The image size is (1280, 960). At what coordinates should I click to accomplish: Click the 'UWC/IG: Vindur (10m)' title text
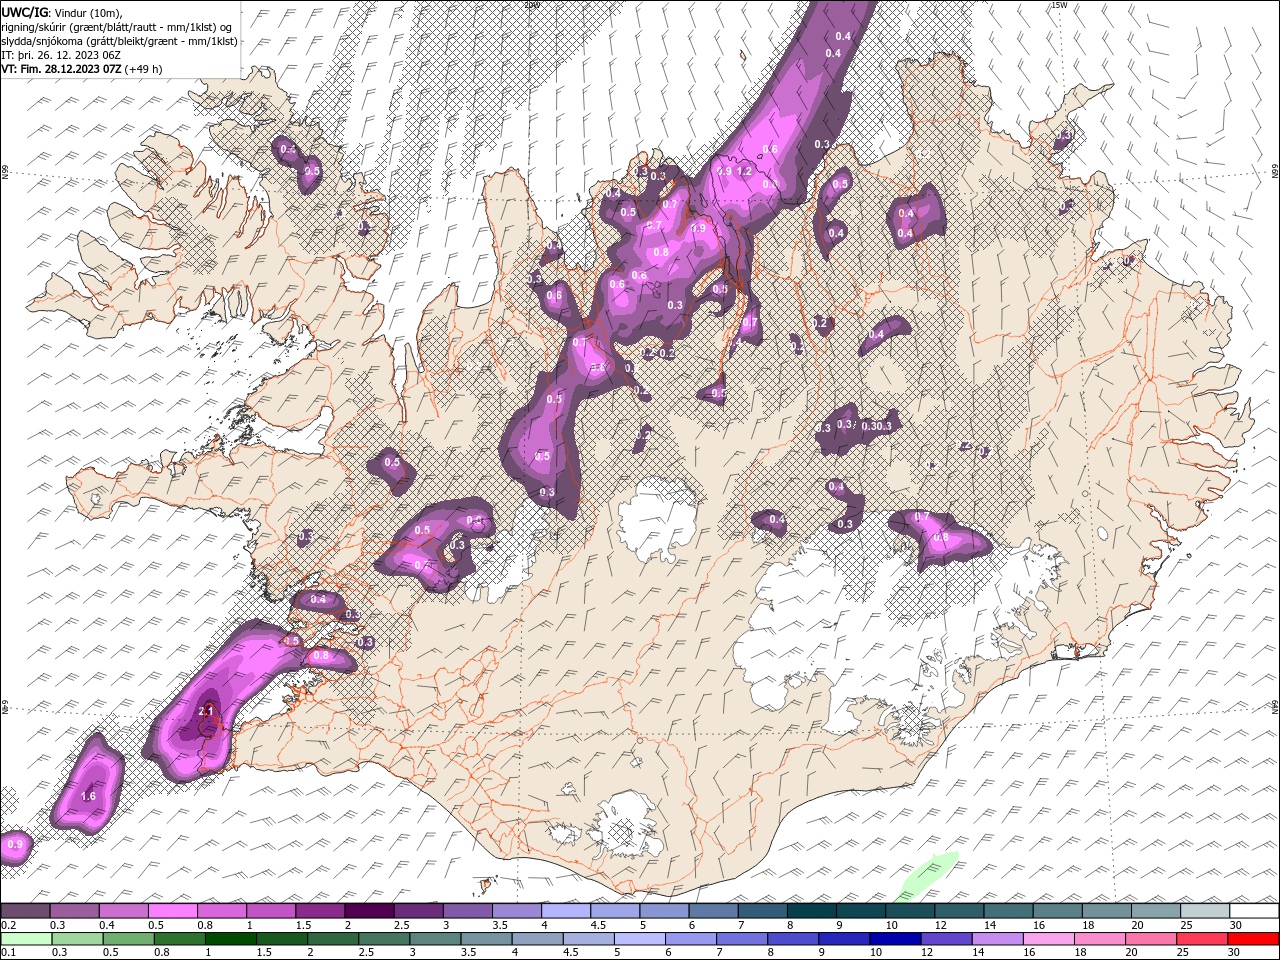point(61,12)
